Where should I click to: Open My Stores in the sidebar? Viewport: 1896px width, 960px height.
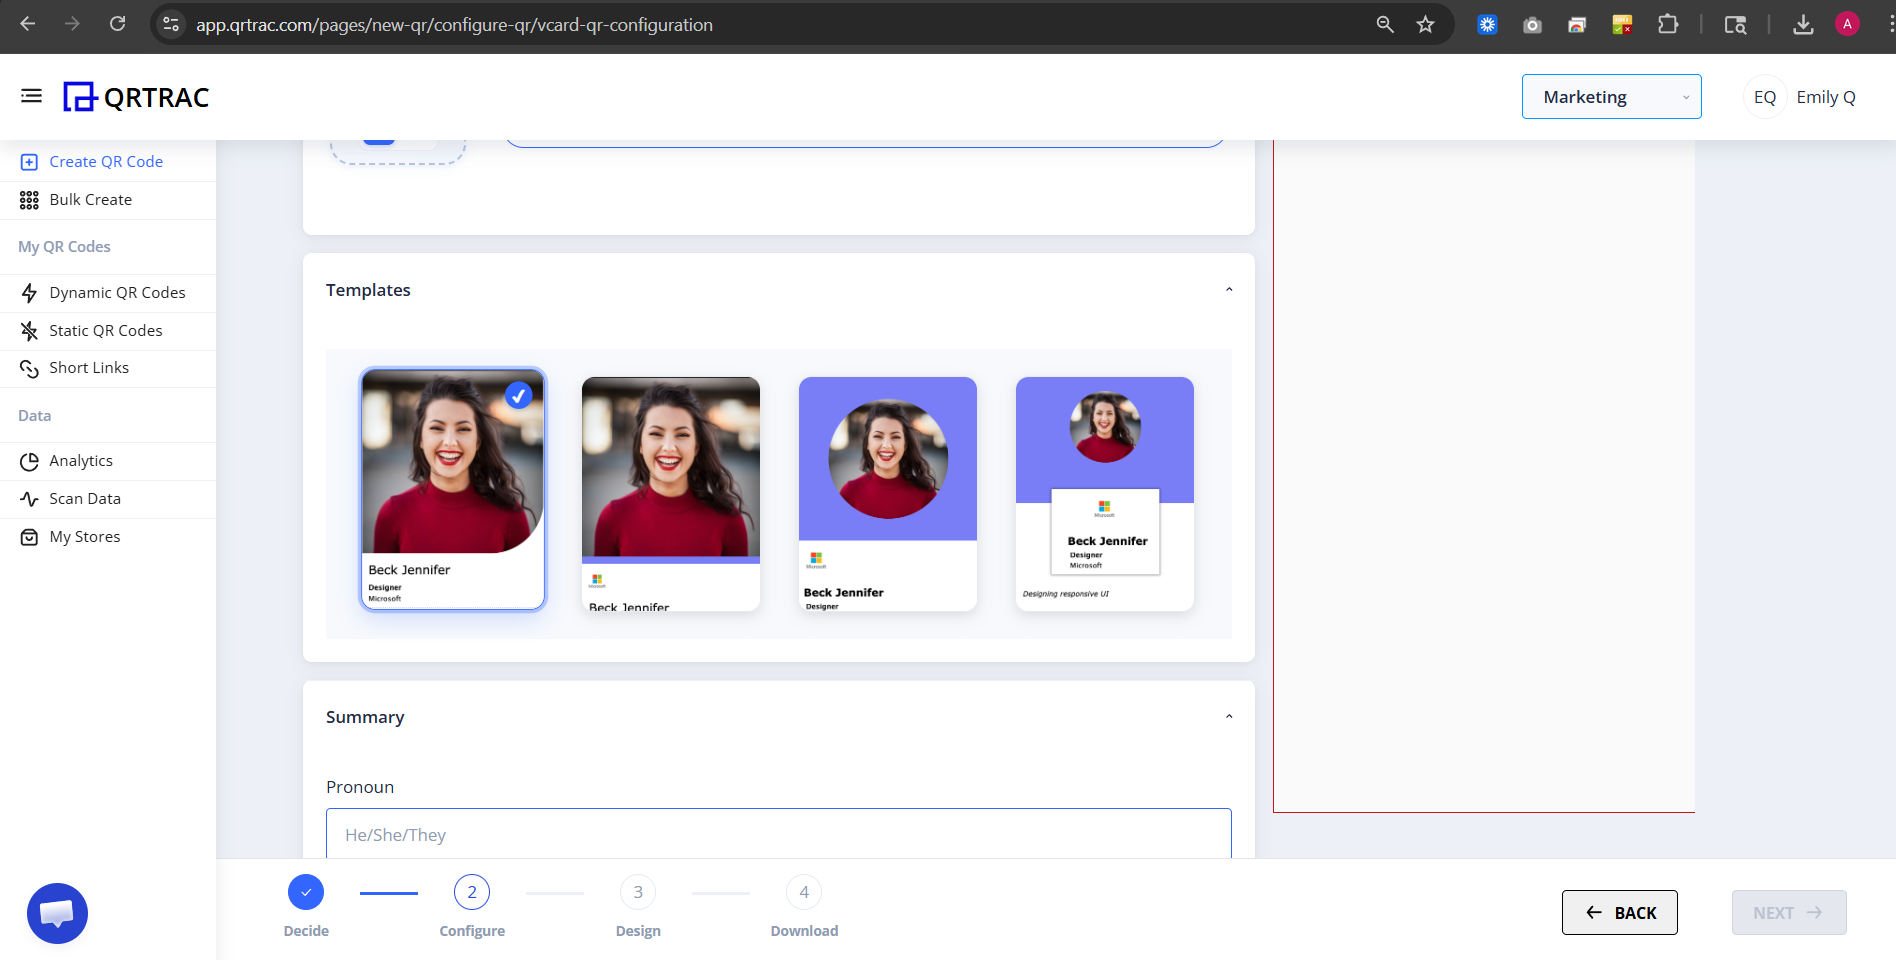click(x=85, y=536)
